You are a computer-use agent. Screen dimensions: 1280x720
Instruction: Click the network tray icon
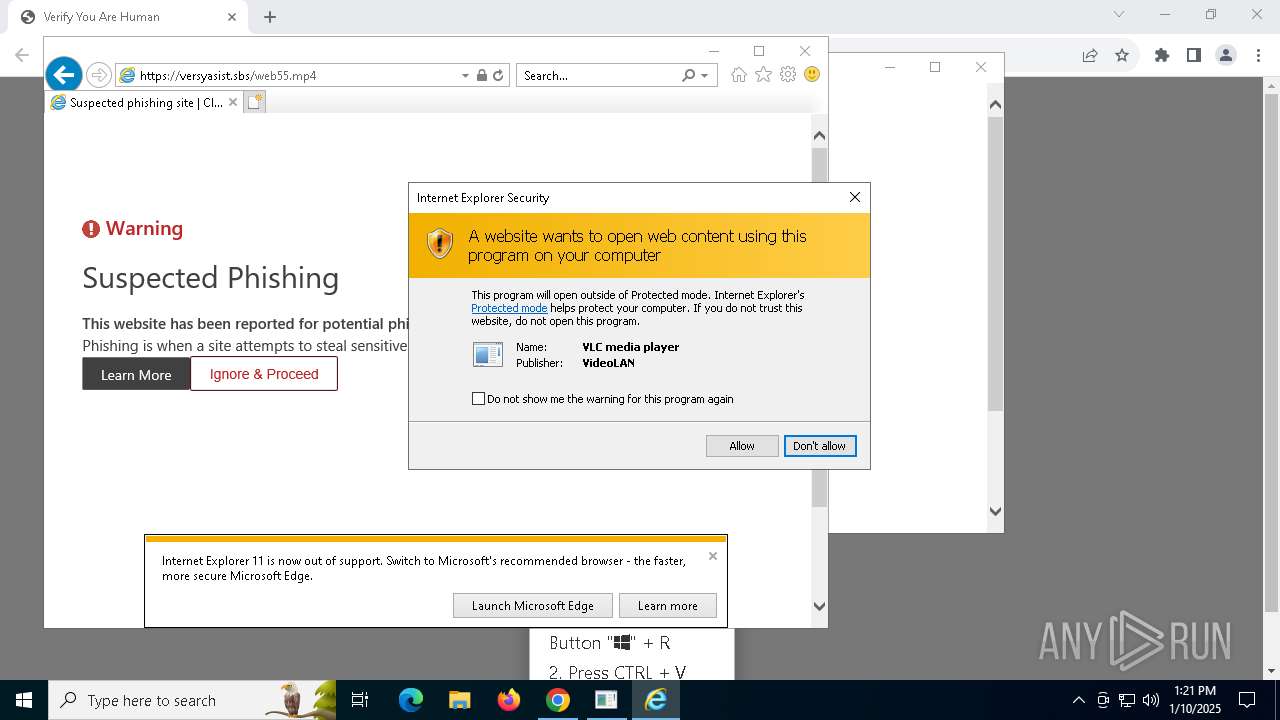point(1127,700)
